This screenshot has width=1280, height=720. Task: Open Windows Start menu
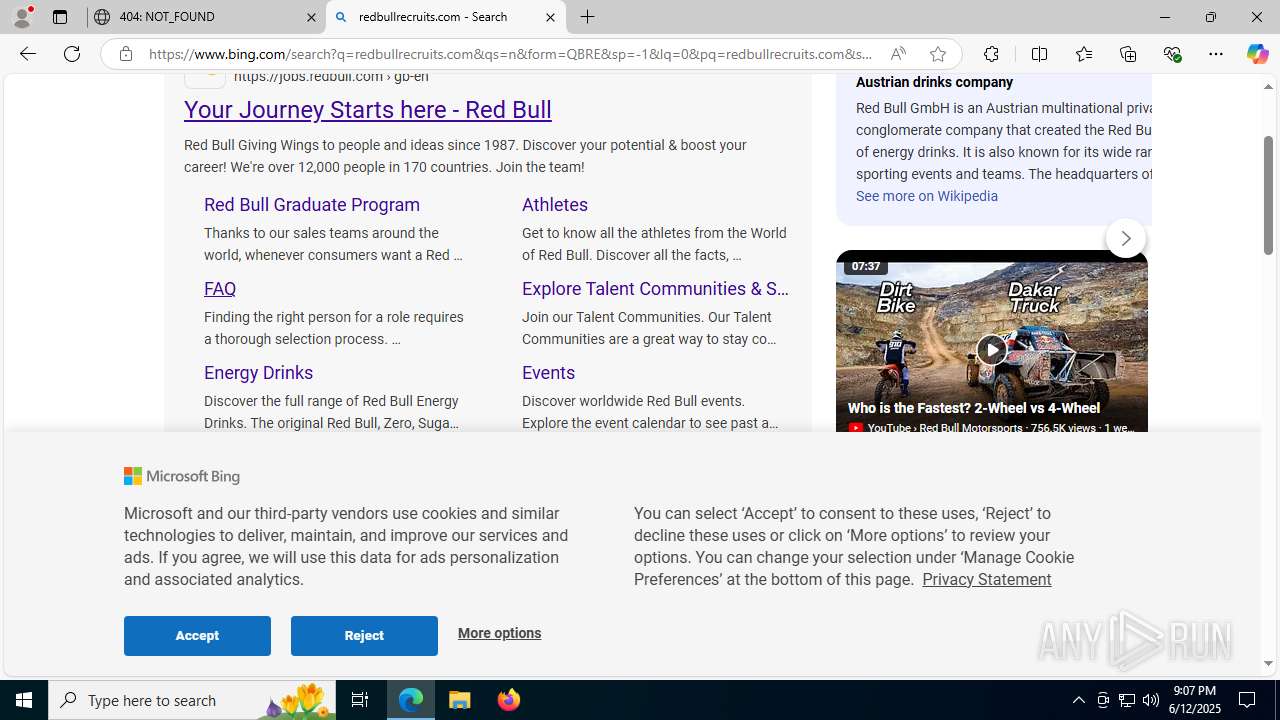click(x=24, y=700)
